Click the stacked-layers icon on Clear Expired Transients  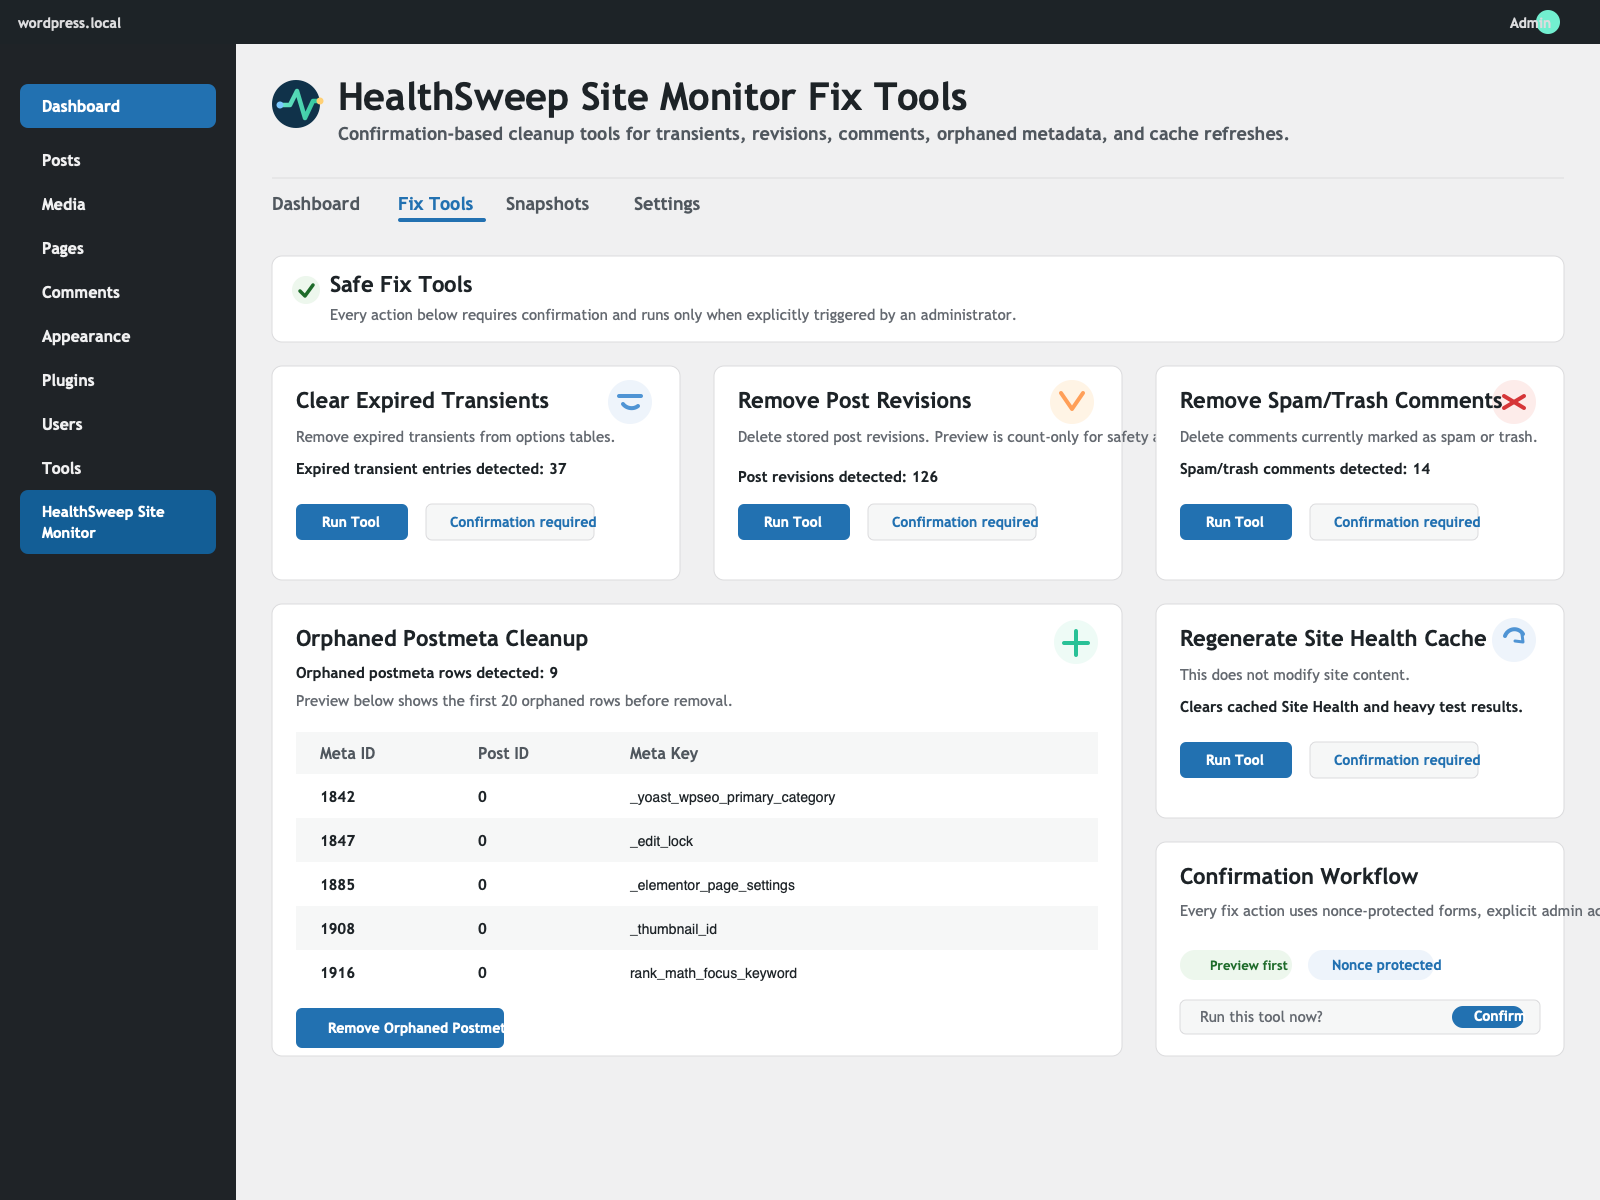coord(630,402)
